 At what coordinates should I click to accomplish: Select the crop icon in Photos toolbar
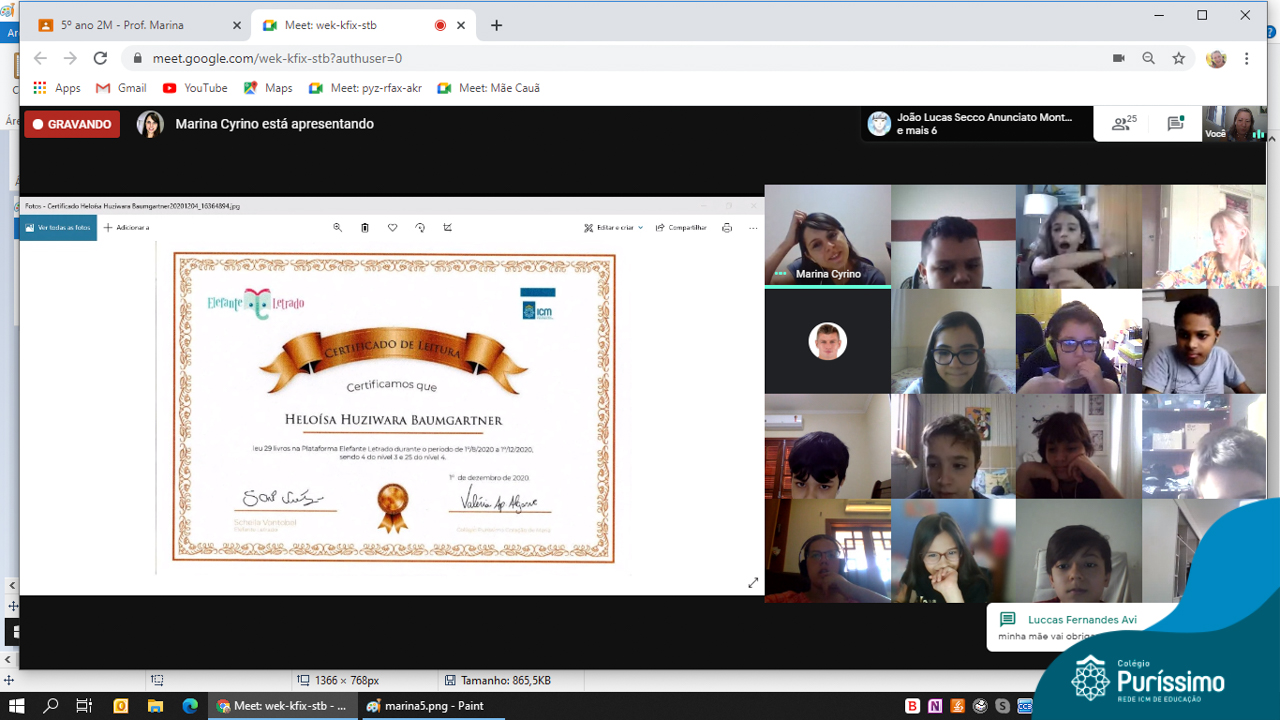point(447,228)
